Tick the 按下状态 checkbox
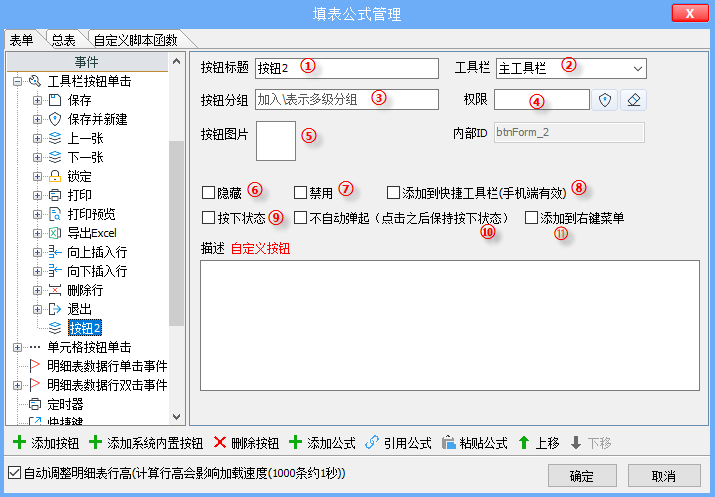715x497 pixels. (x=208, y=217)
